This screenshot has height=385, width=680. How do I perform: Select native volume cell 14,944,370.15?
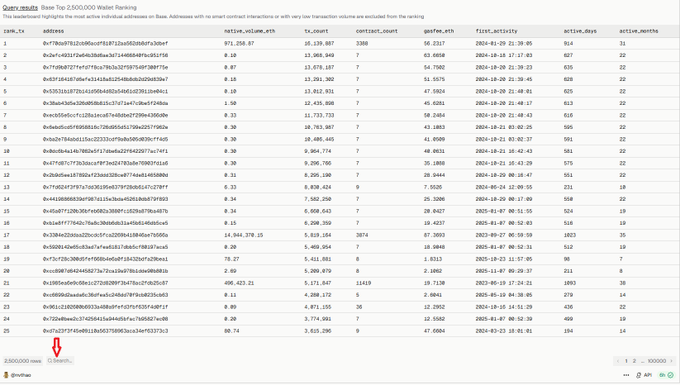(244, 235)
